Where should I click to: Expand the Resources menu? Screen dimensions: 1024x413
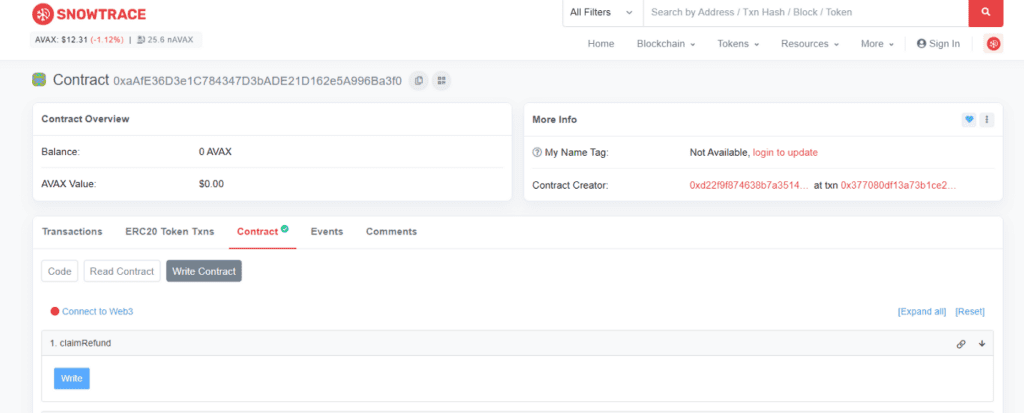[810, 44]
